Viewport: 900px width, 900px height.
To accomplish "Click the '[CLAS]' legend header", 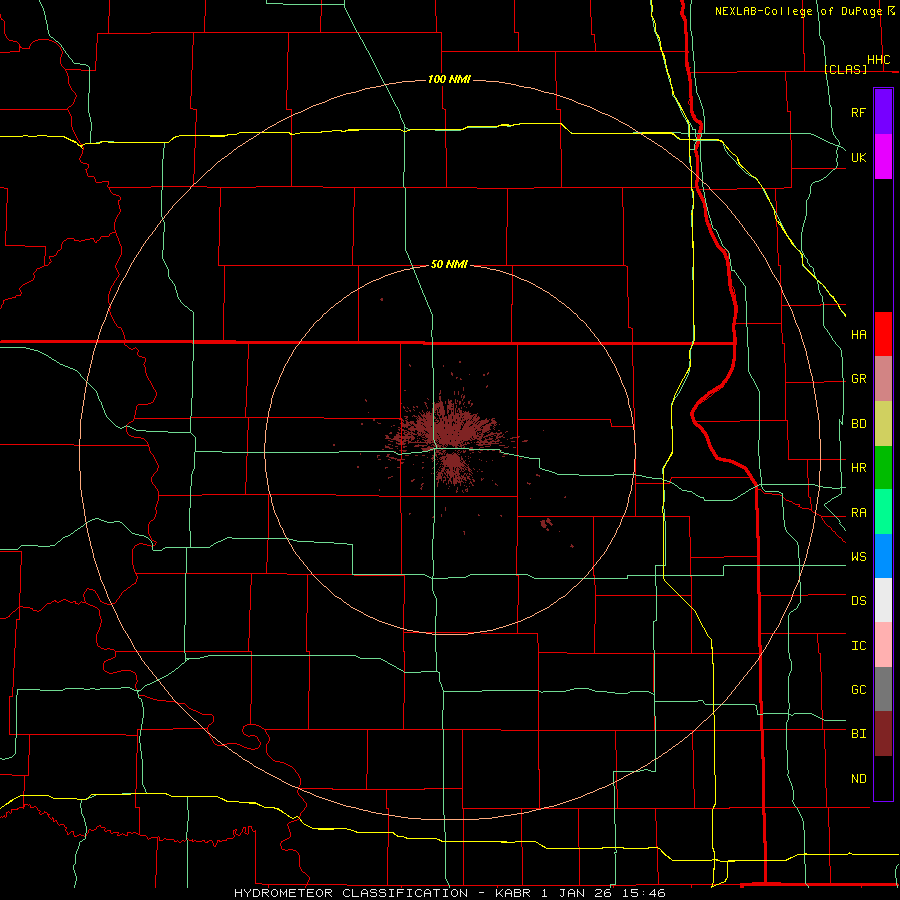I will [x=846, y=69].
